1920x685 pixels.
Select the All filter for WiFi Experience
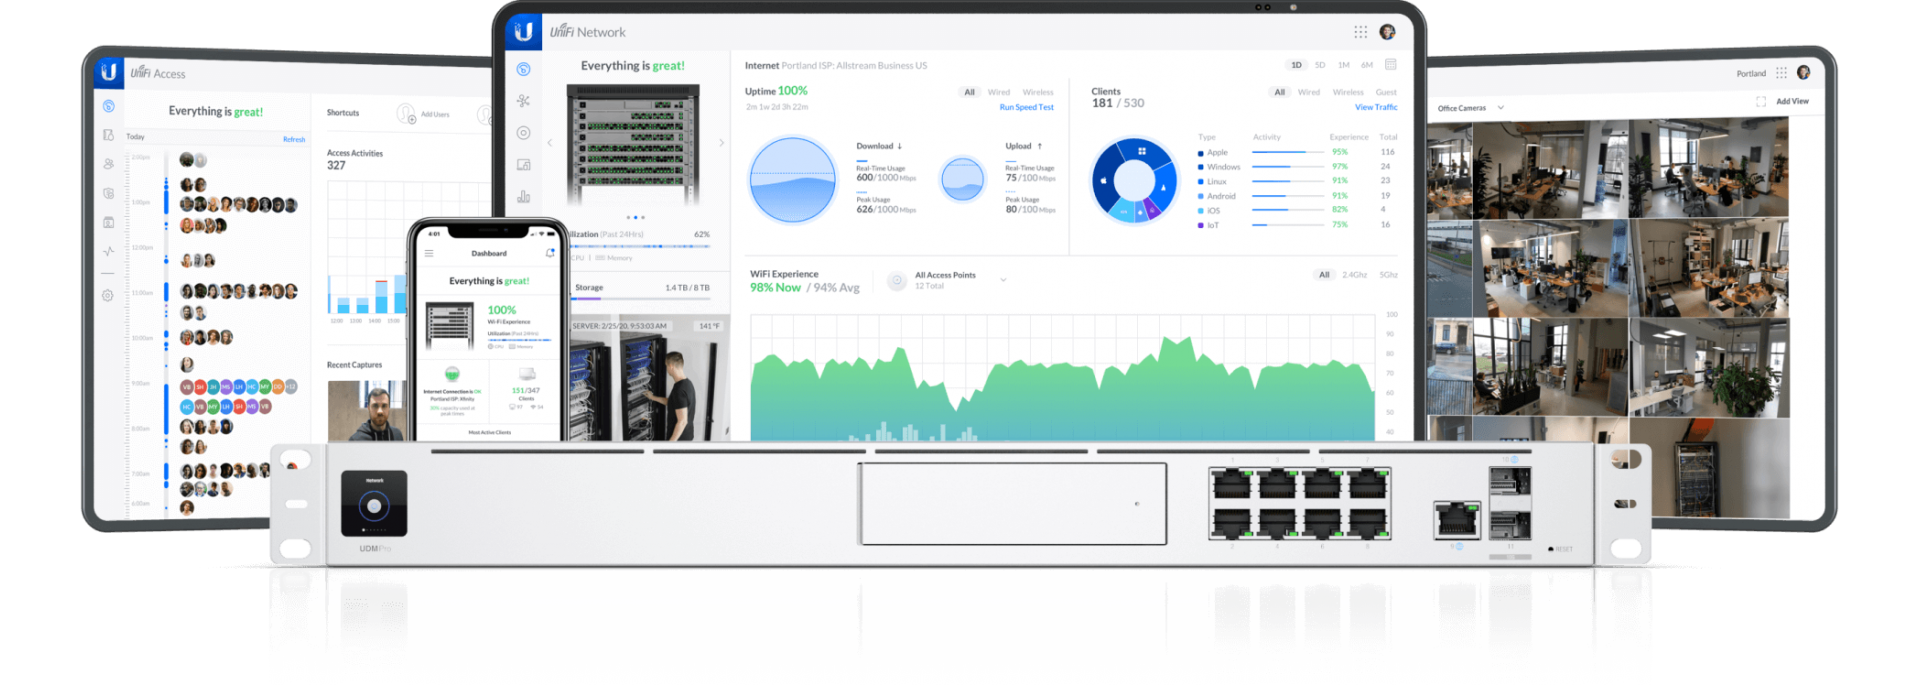point(1324,275)
